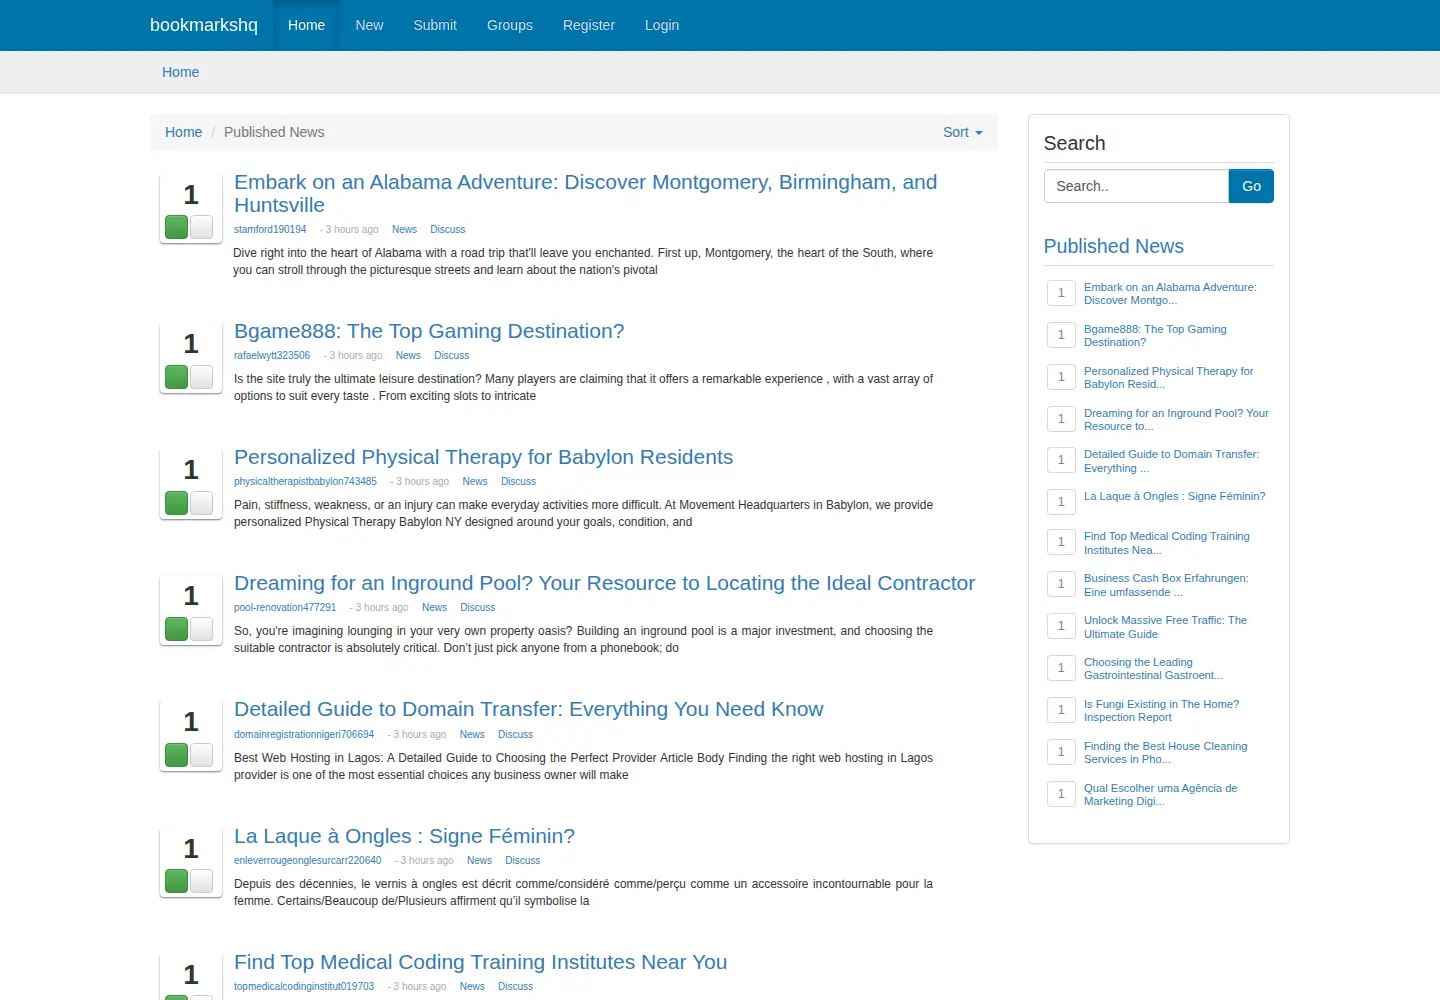
Task: Upvote the Alabama Adventure post (green button)
Action: 177,227
